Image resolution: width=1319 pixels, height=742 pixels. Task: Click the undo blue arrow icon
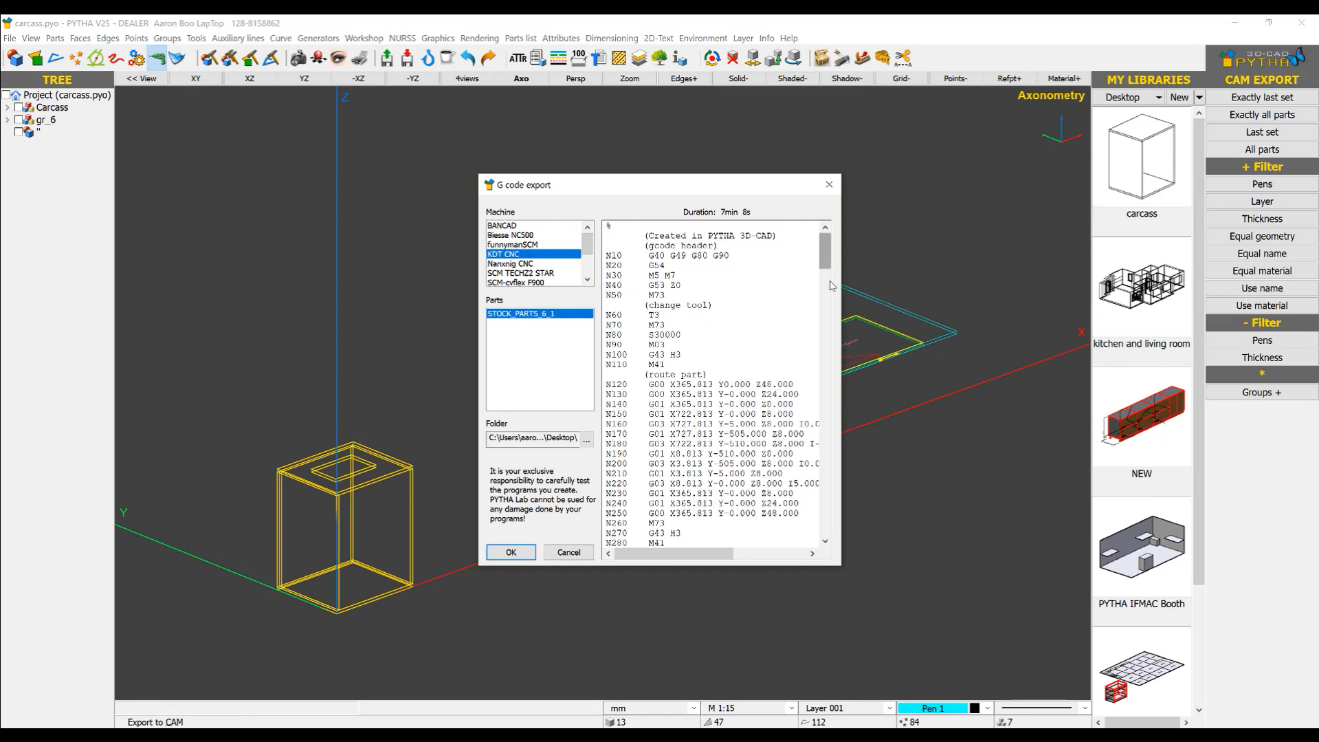point(468,58)
